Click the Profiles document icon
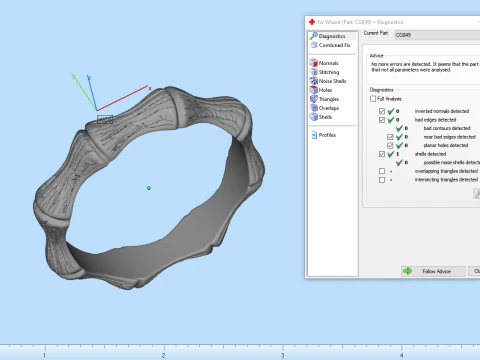The image size is (480, 360). (x=314, y=135)
